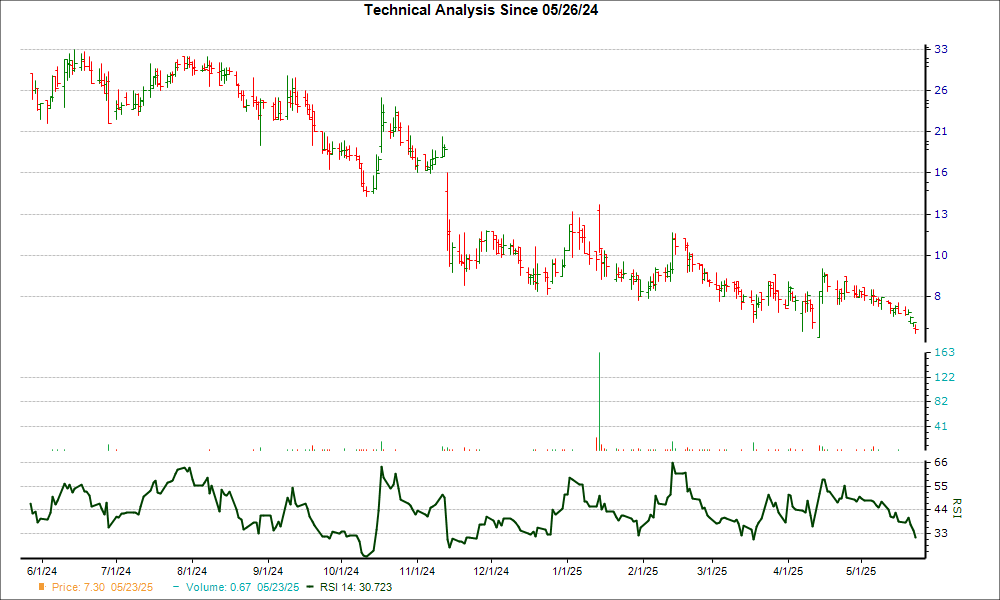Click the 9/1/24 date label
1000x600 pixels.
point(268,571)
